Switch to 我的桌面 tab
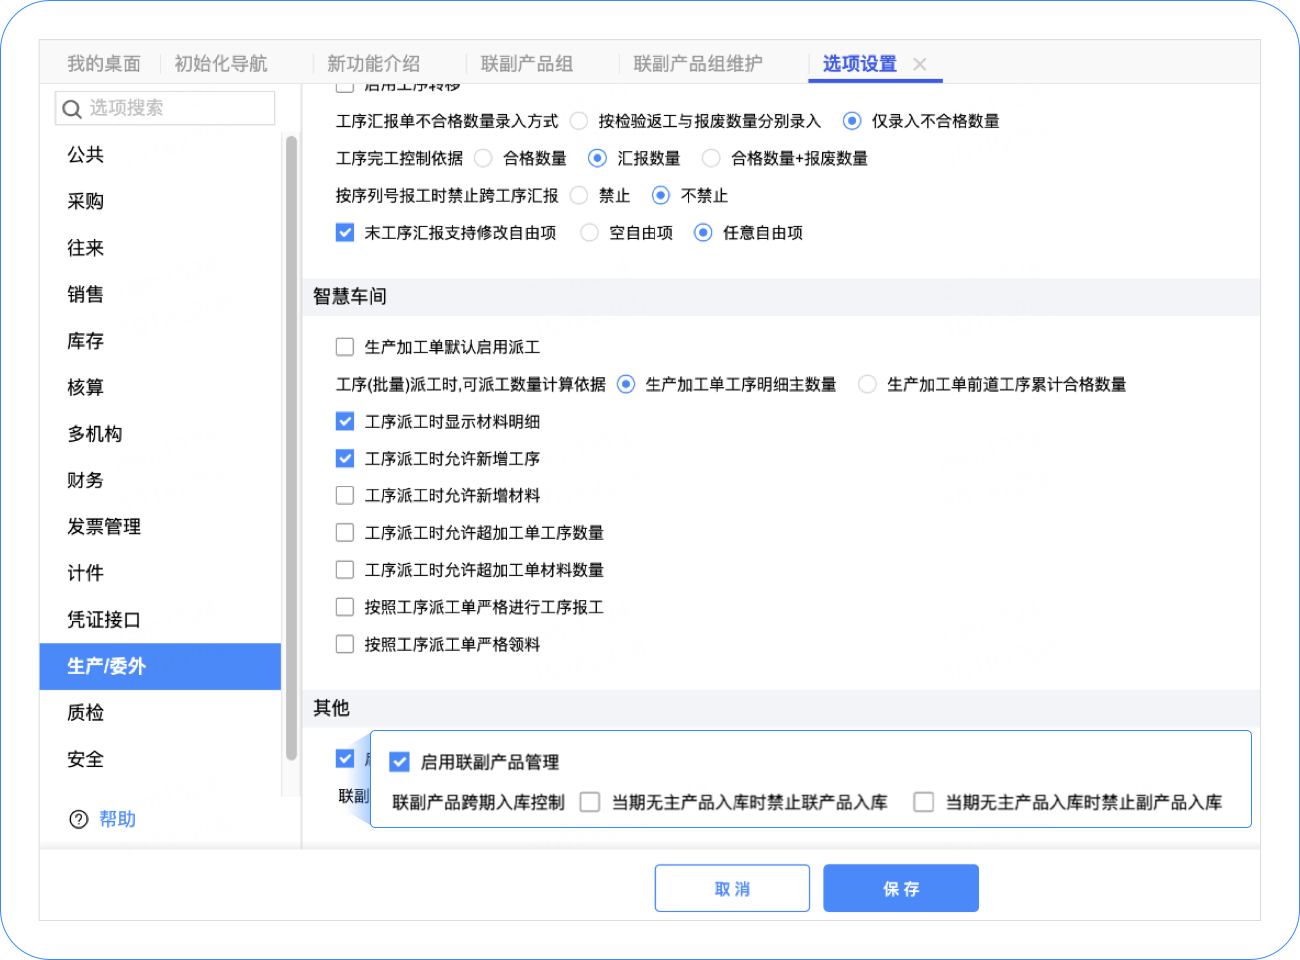 point(104,64)
